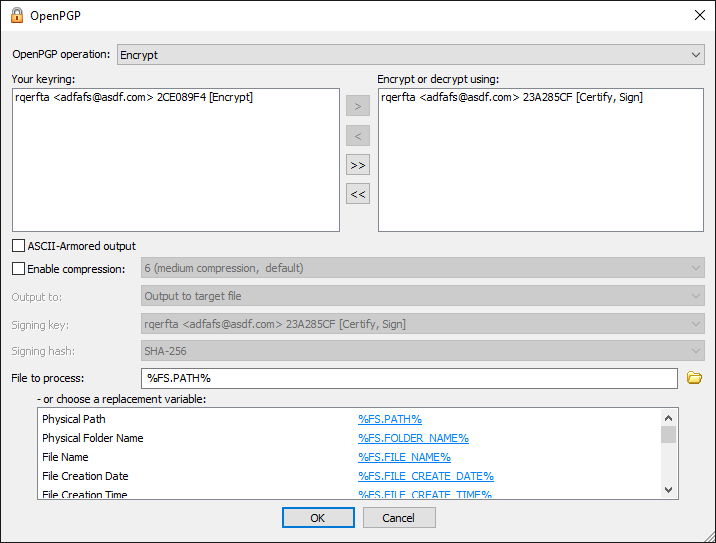Expand the compression level dropdown
This screenshot has width=716, height=543.
tap(422, 268)
